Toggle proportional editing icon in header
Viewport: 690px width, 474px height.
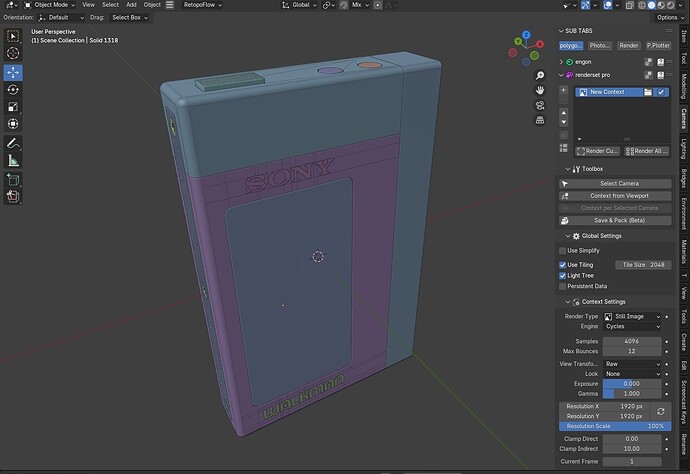378,5
